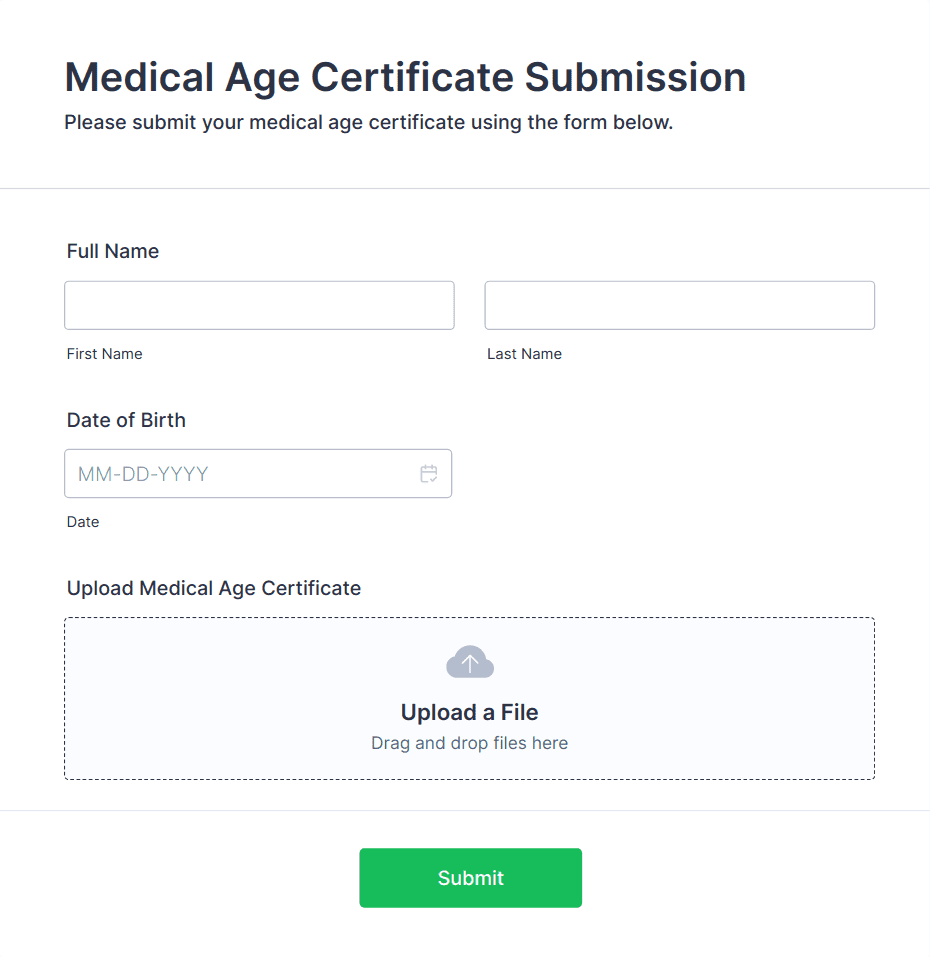Click the "Date of Birth" label
The width and height of the screenshot is (930, 957).
(x=126, y=420)
